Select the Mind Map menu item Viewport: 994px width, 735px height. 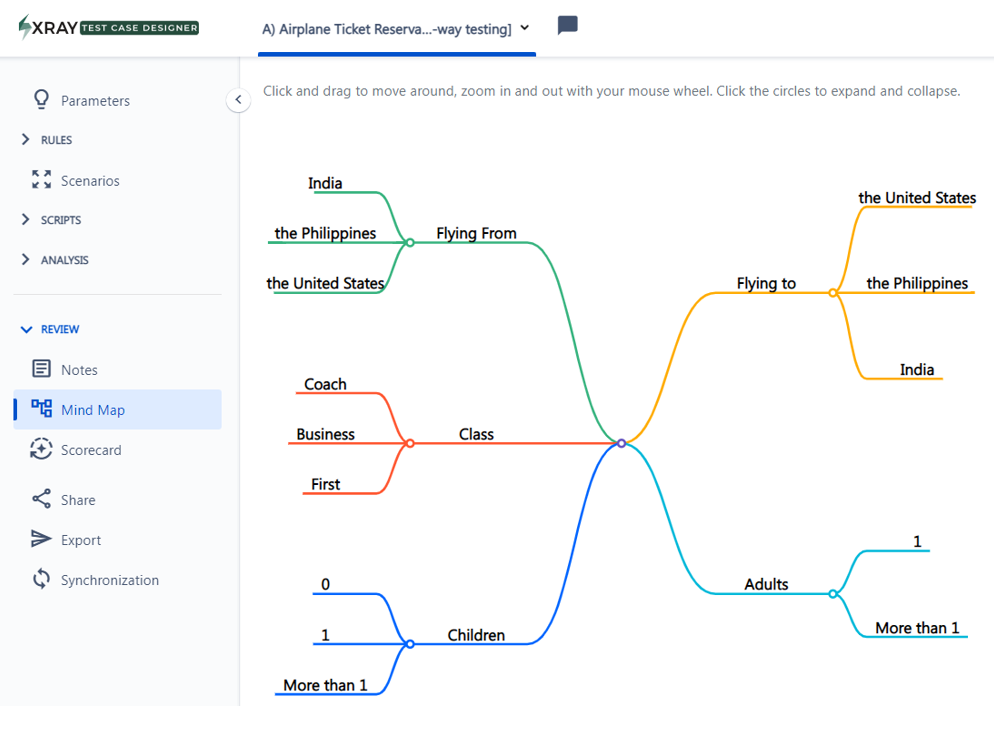[92, 410]
